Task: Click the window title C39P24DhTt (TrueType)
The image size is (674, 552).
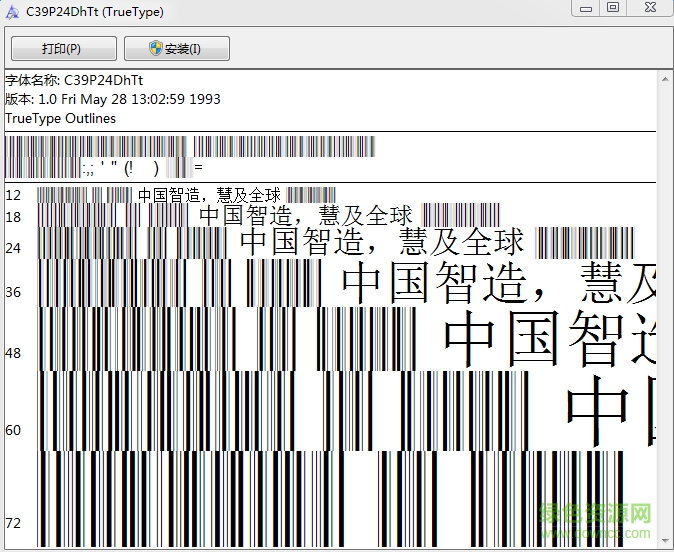Action: click(x=95, y=12)
